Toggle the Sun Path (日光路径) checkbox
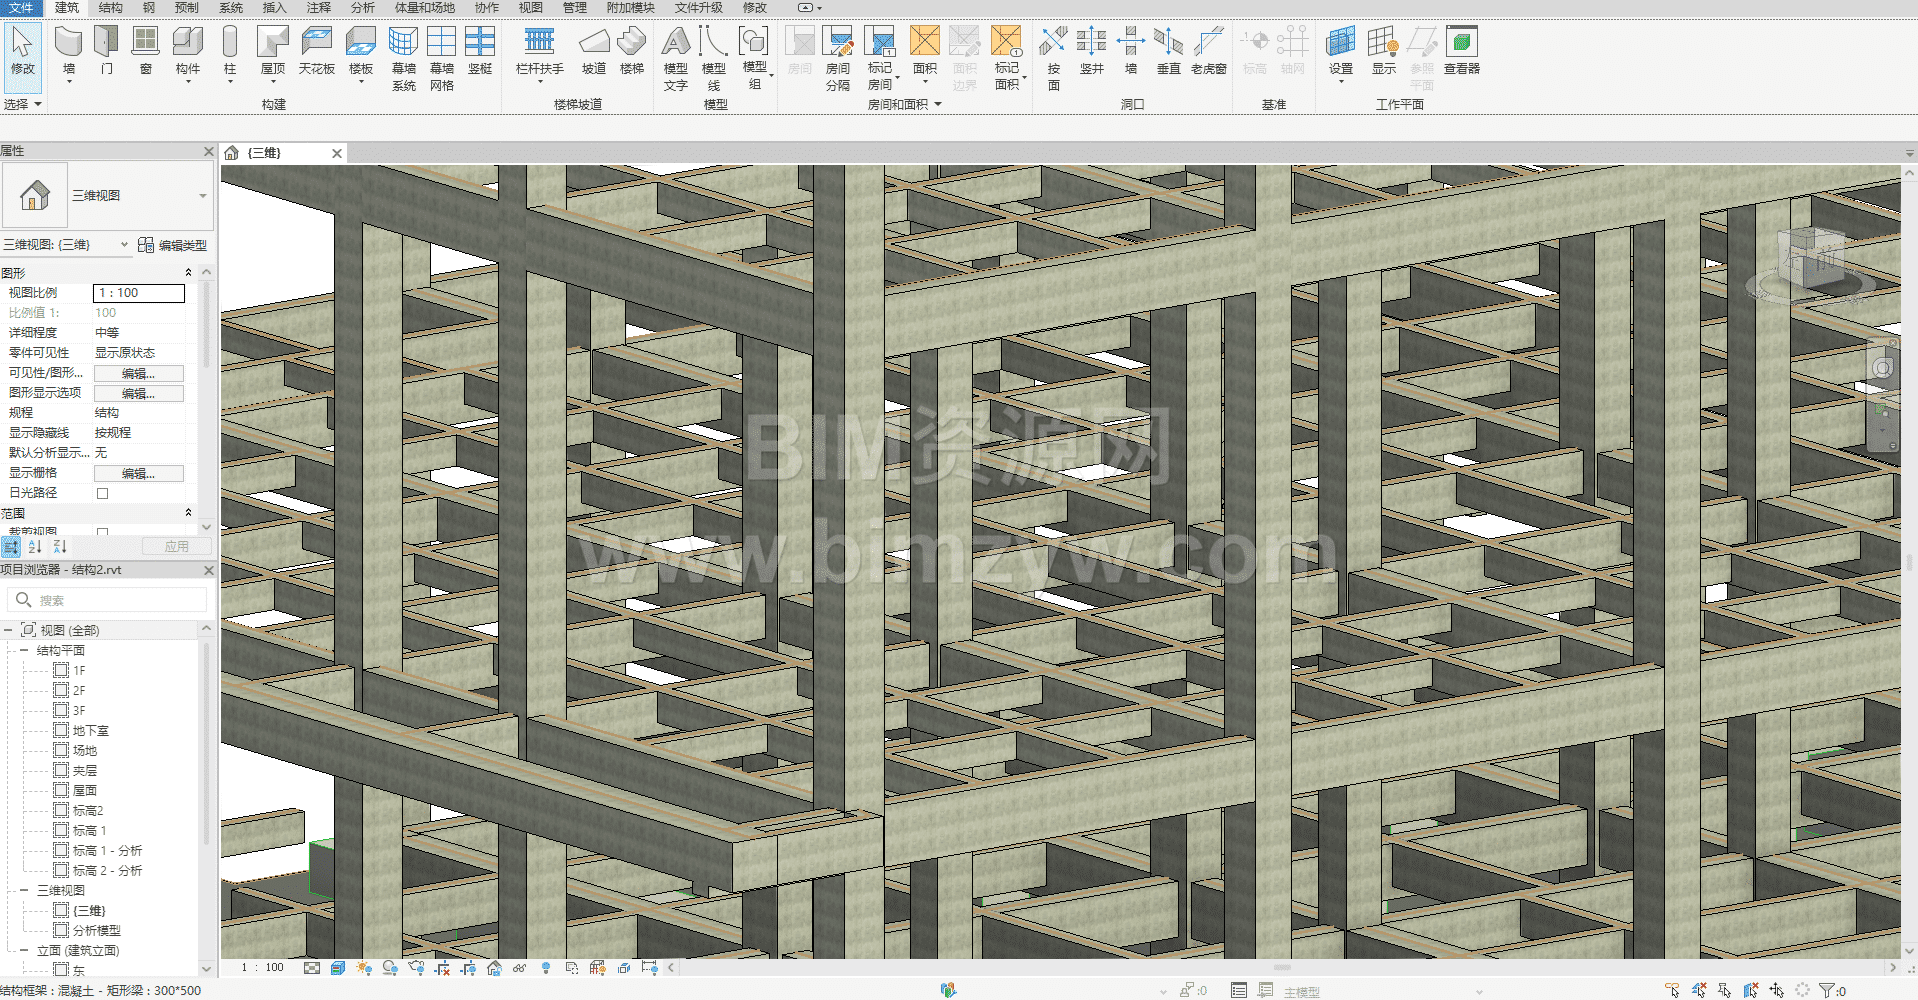The image size is (1918, 1000). 102,493
